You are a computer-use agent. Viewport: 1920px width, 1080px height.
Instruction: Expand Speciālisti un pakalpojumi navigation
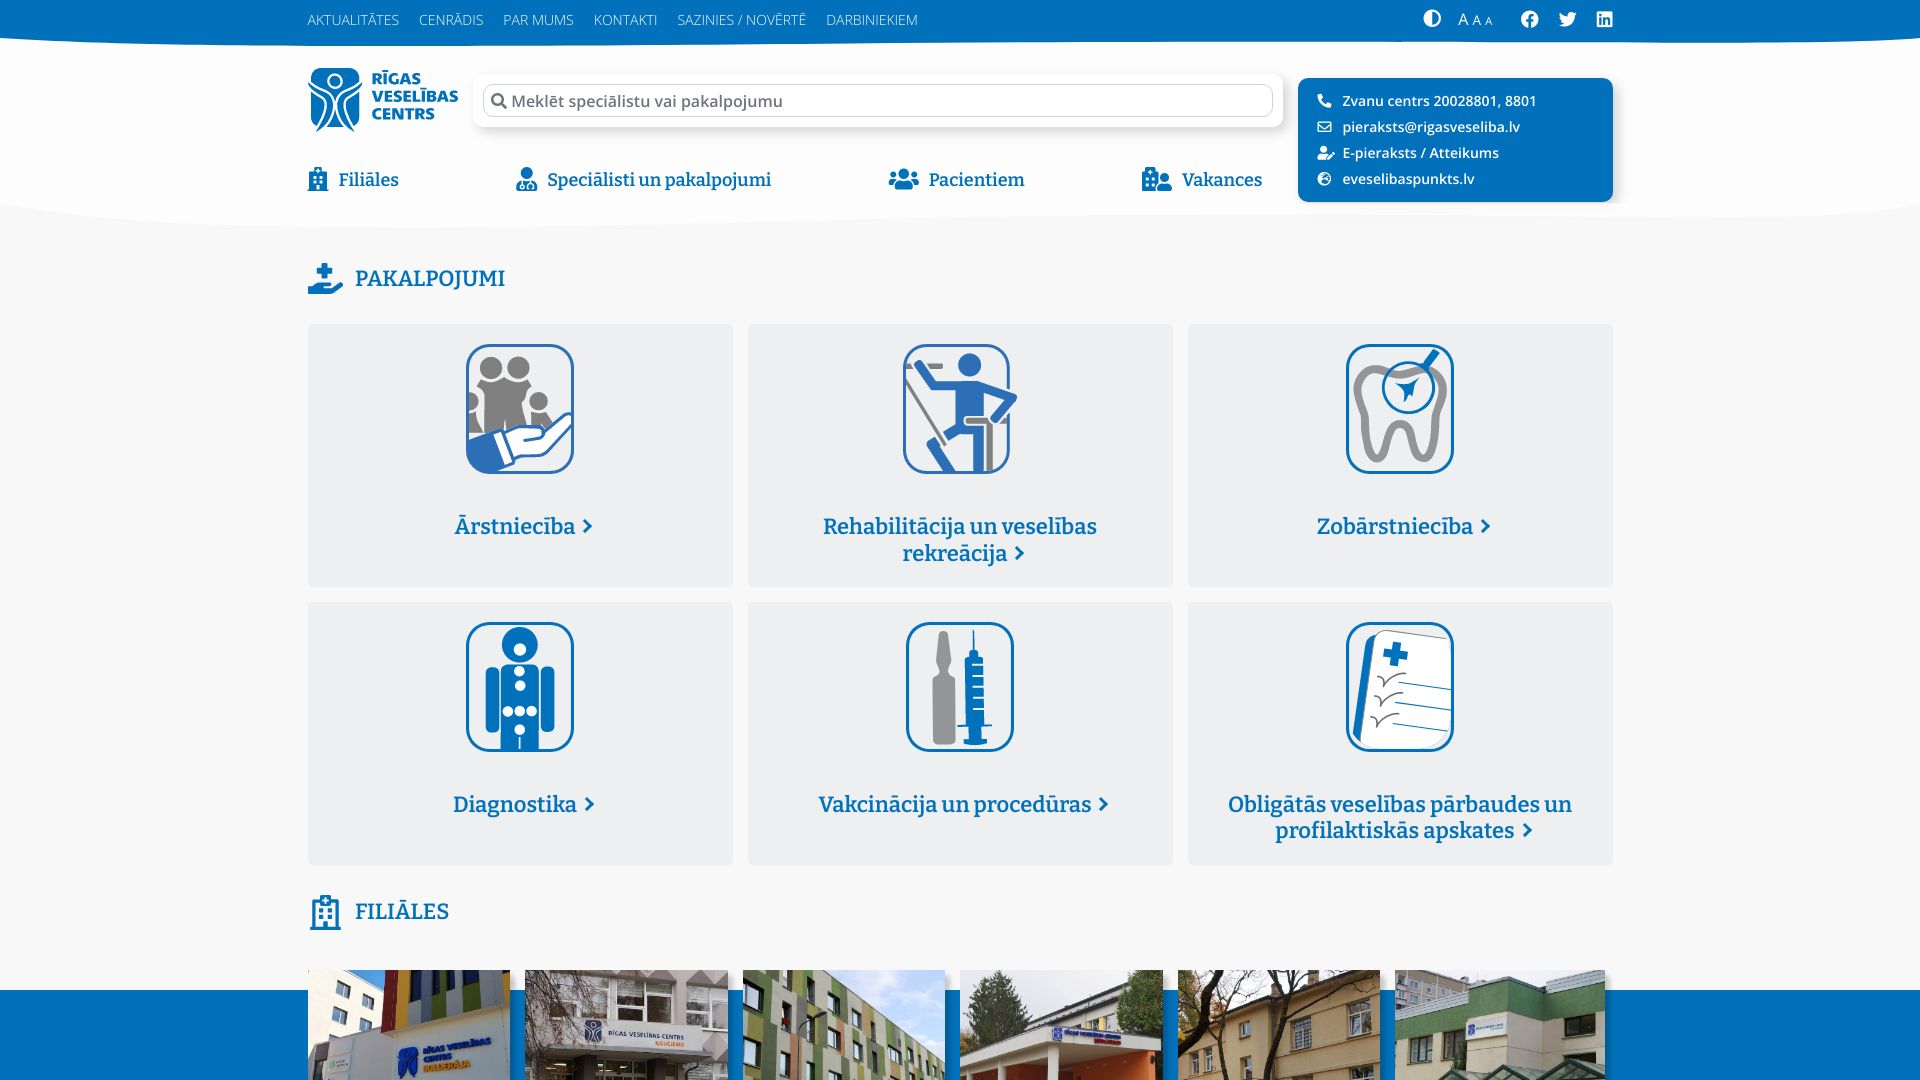coord(643,179)
